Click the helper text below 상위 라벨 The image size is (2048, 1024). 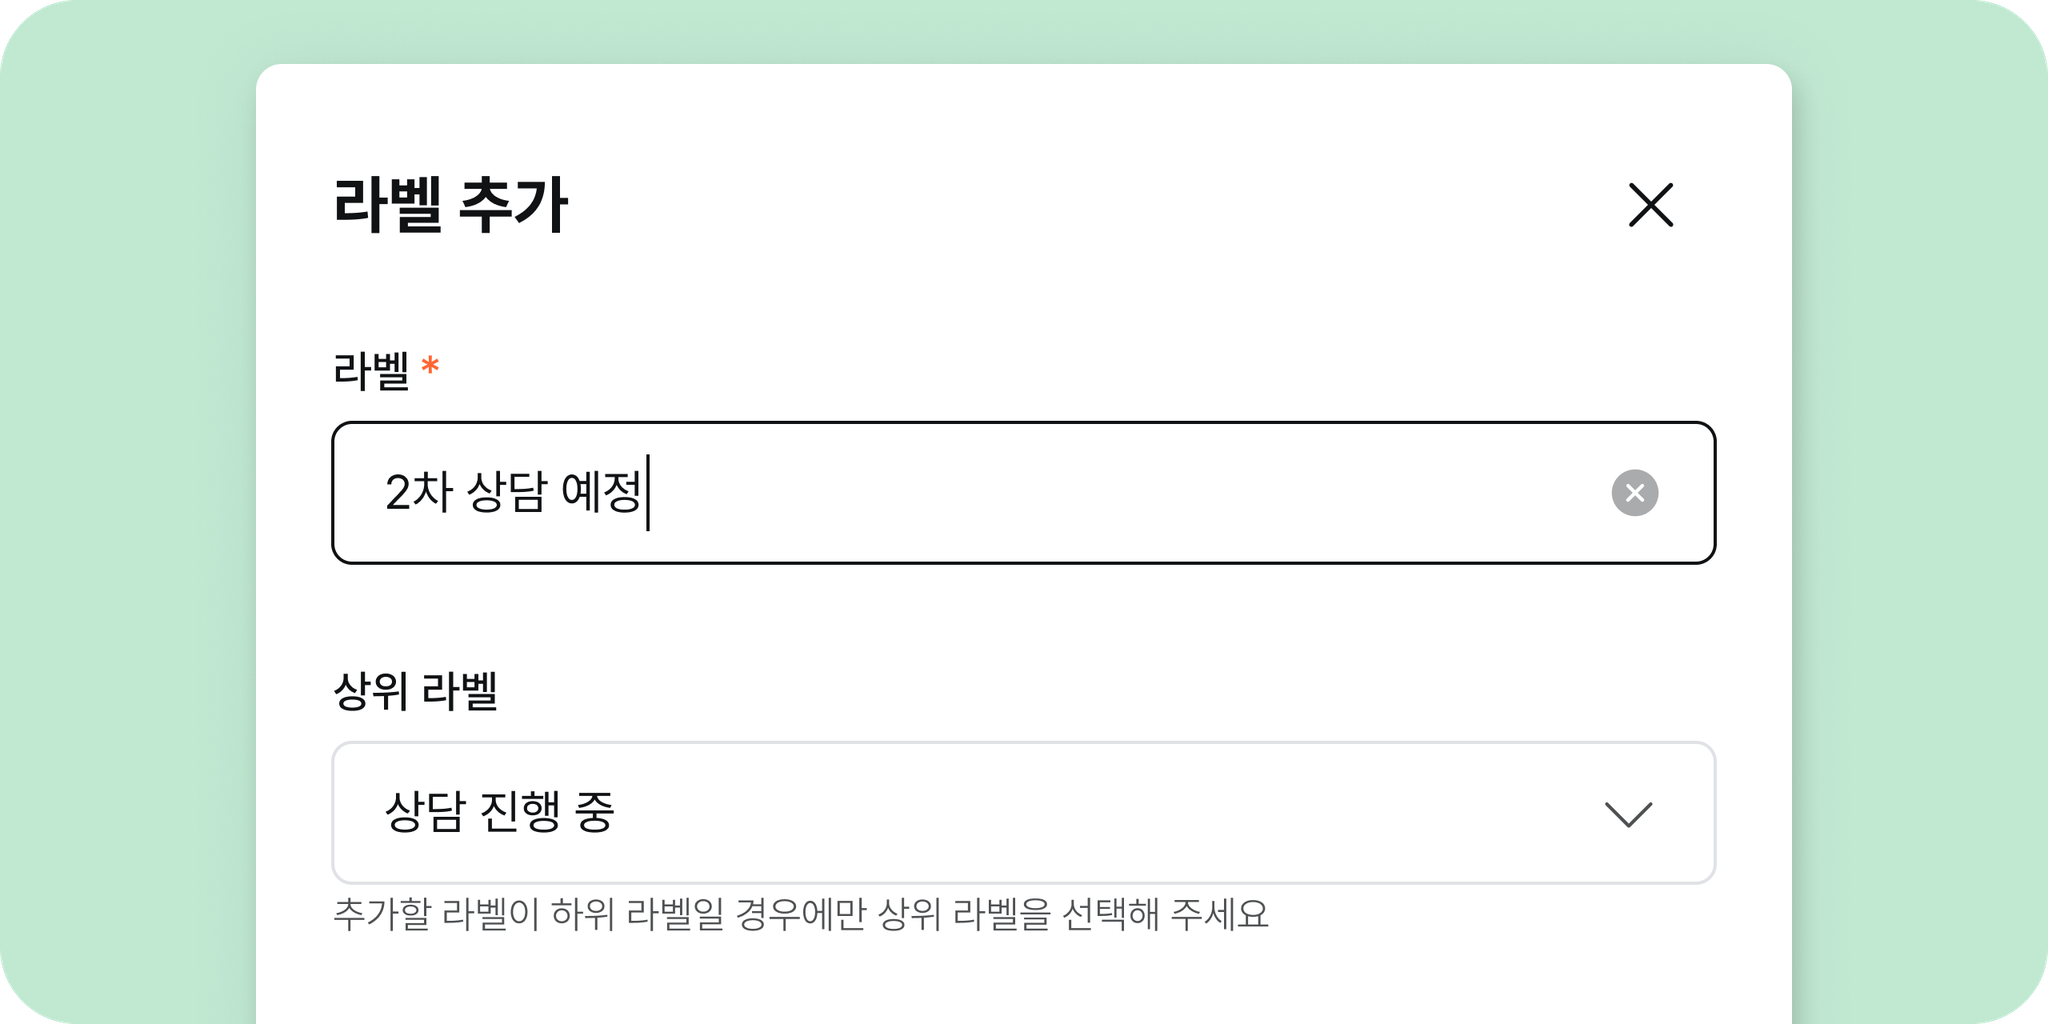[800, 915]
